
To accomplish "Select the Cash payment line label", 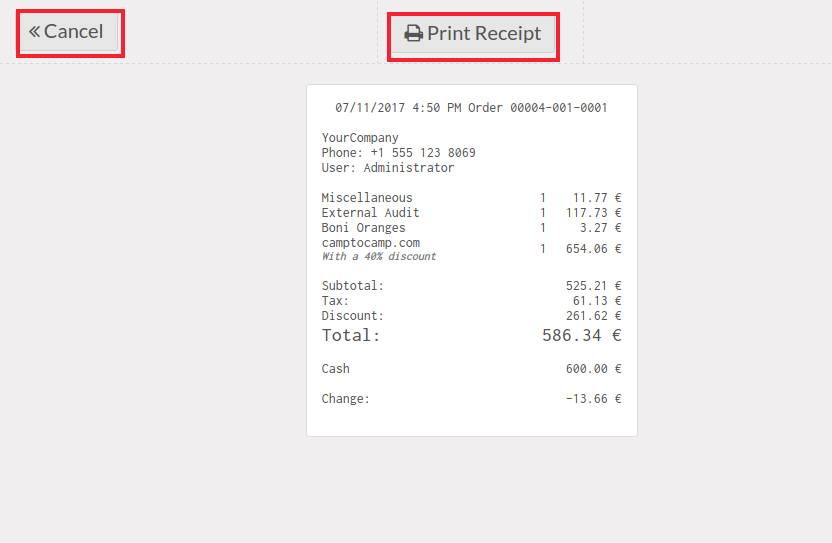I will coord(336,369).
